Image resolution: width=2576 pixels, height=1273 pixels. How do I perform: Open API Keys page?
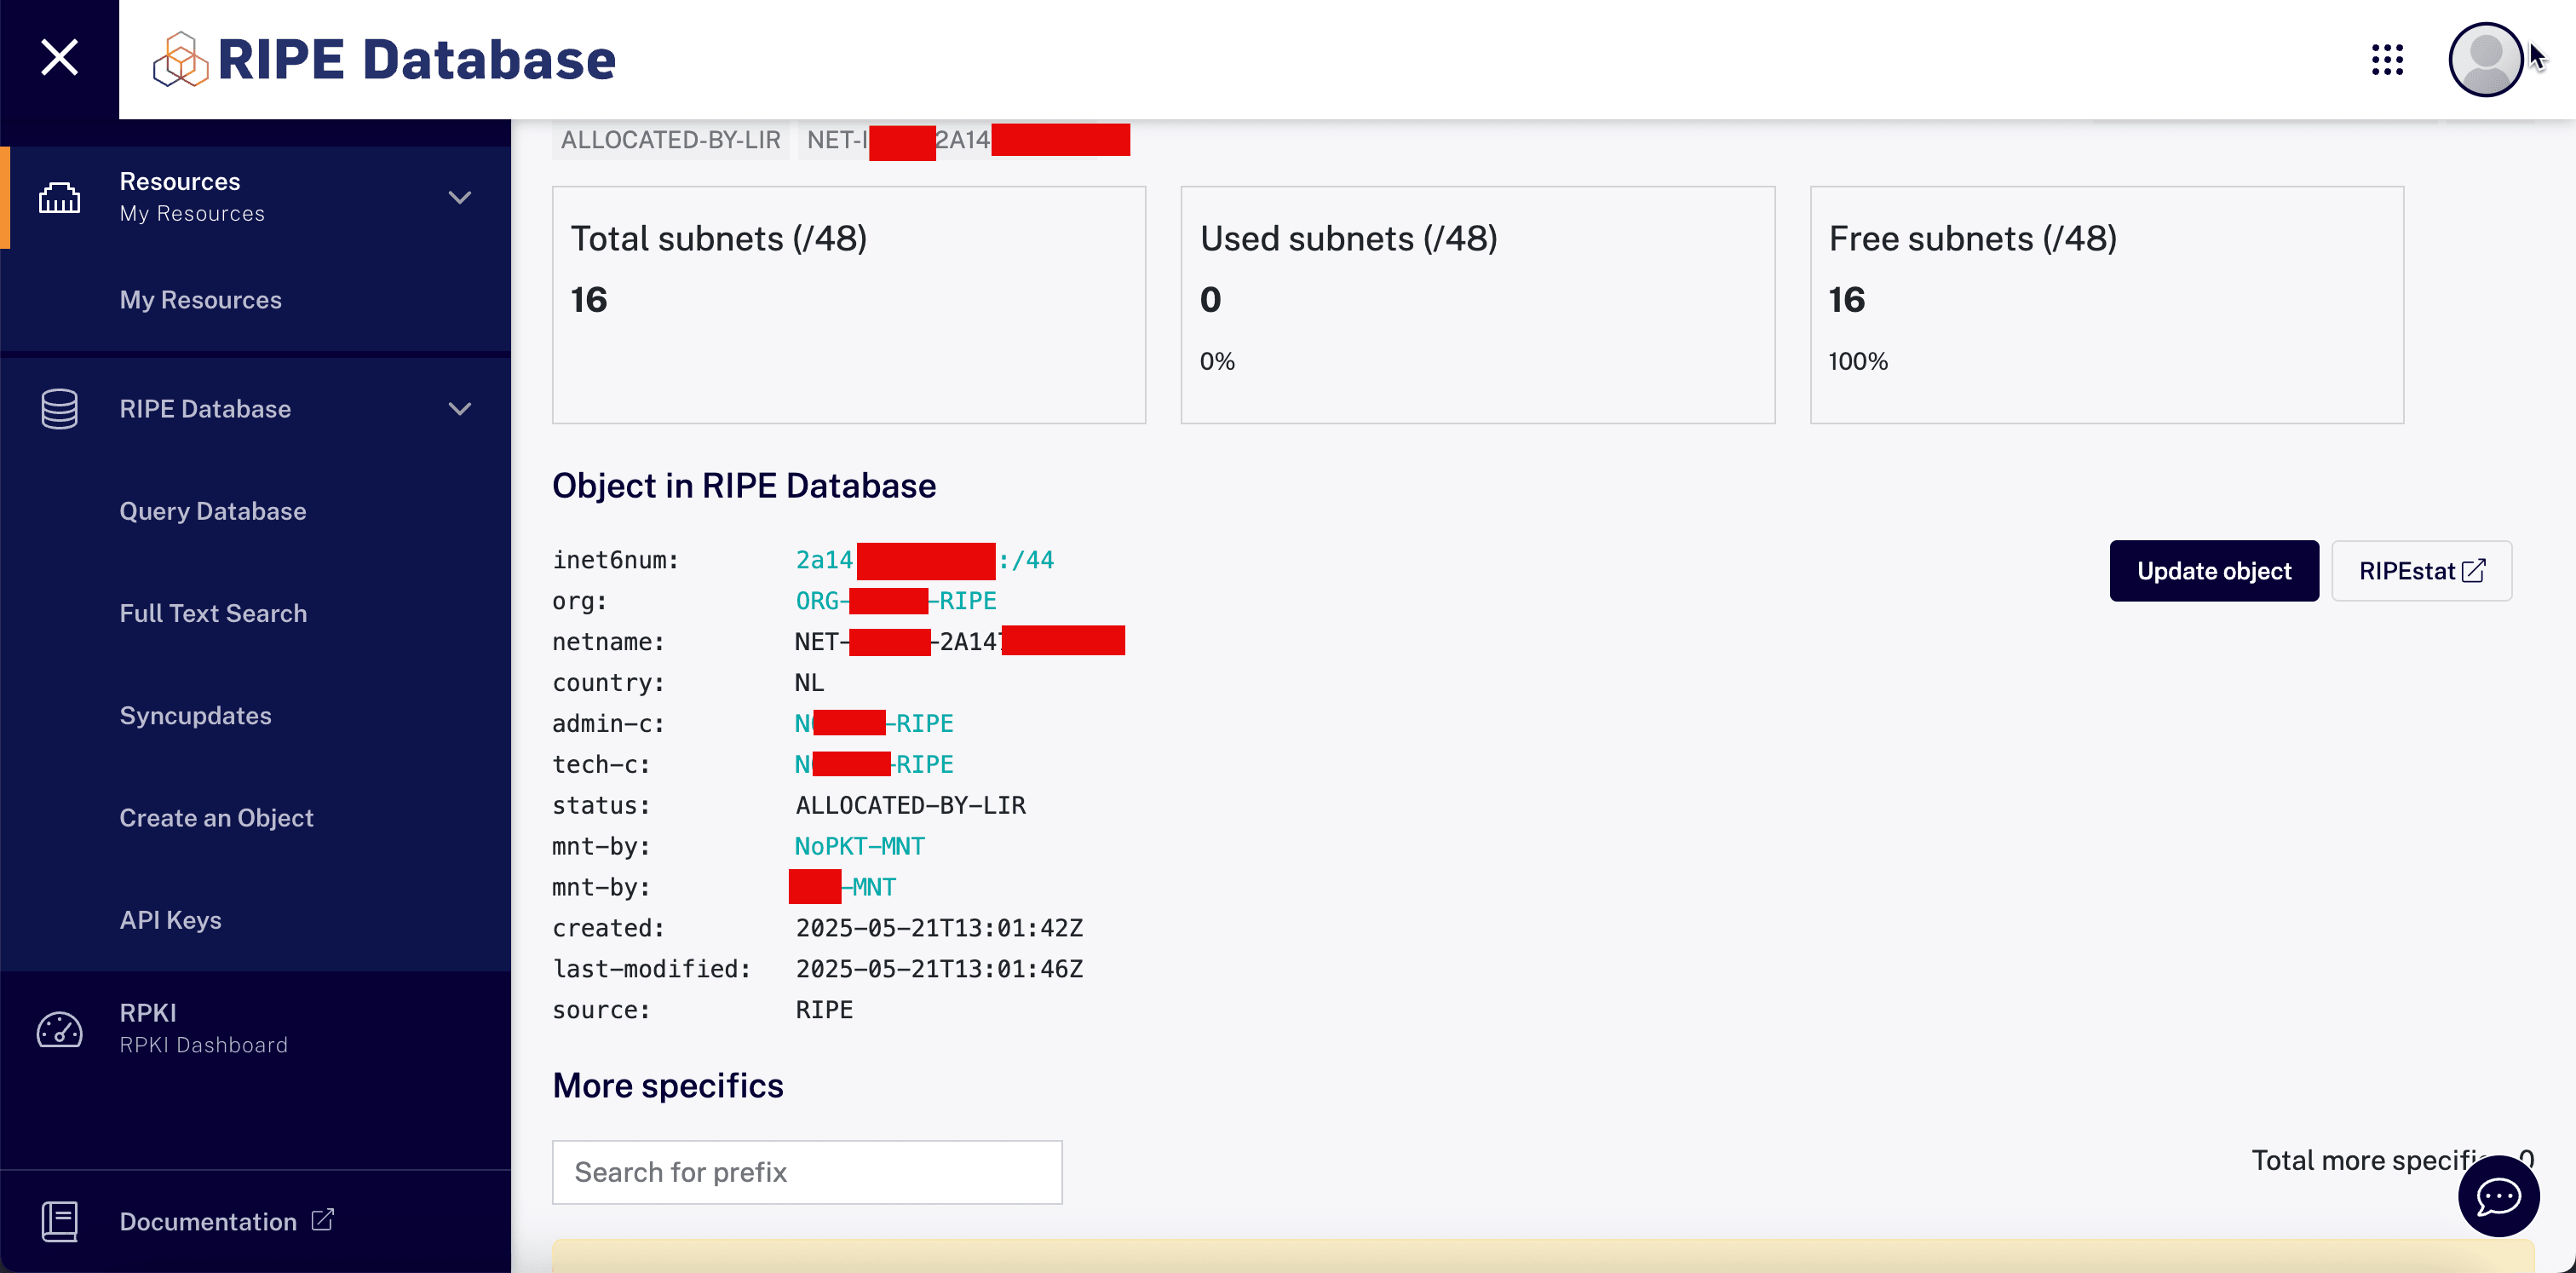point(170,919)
